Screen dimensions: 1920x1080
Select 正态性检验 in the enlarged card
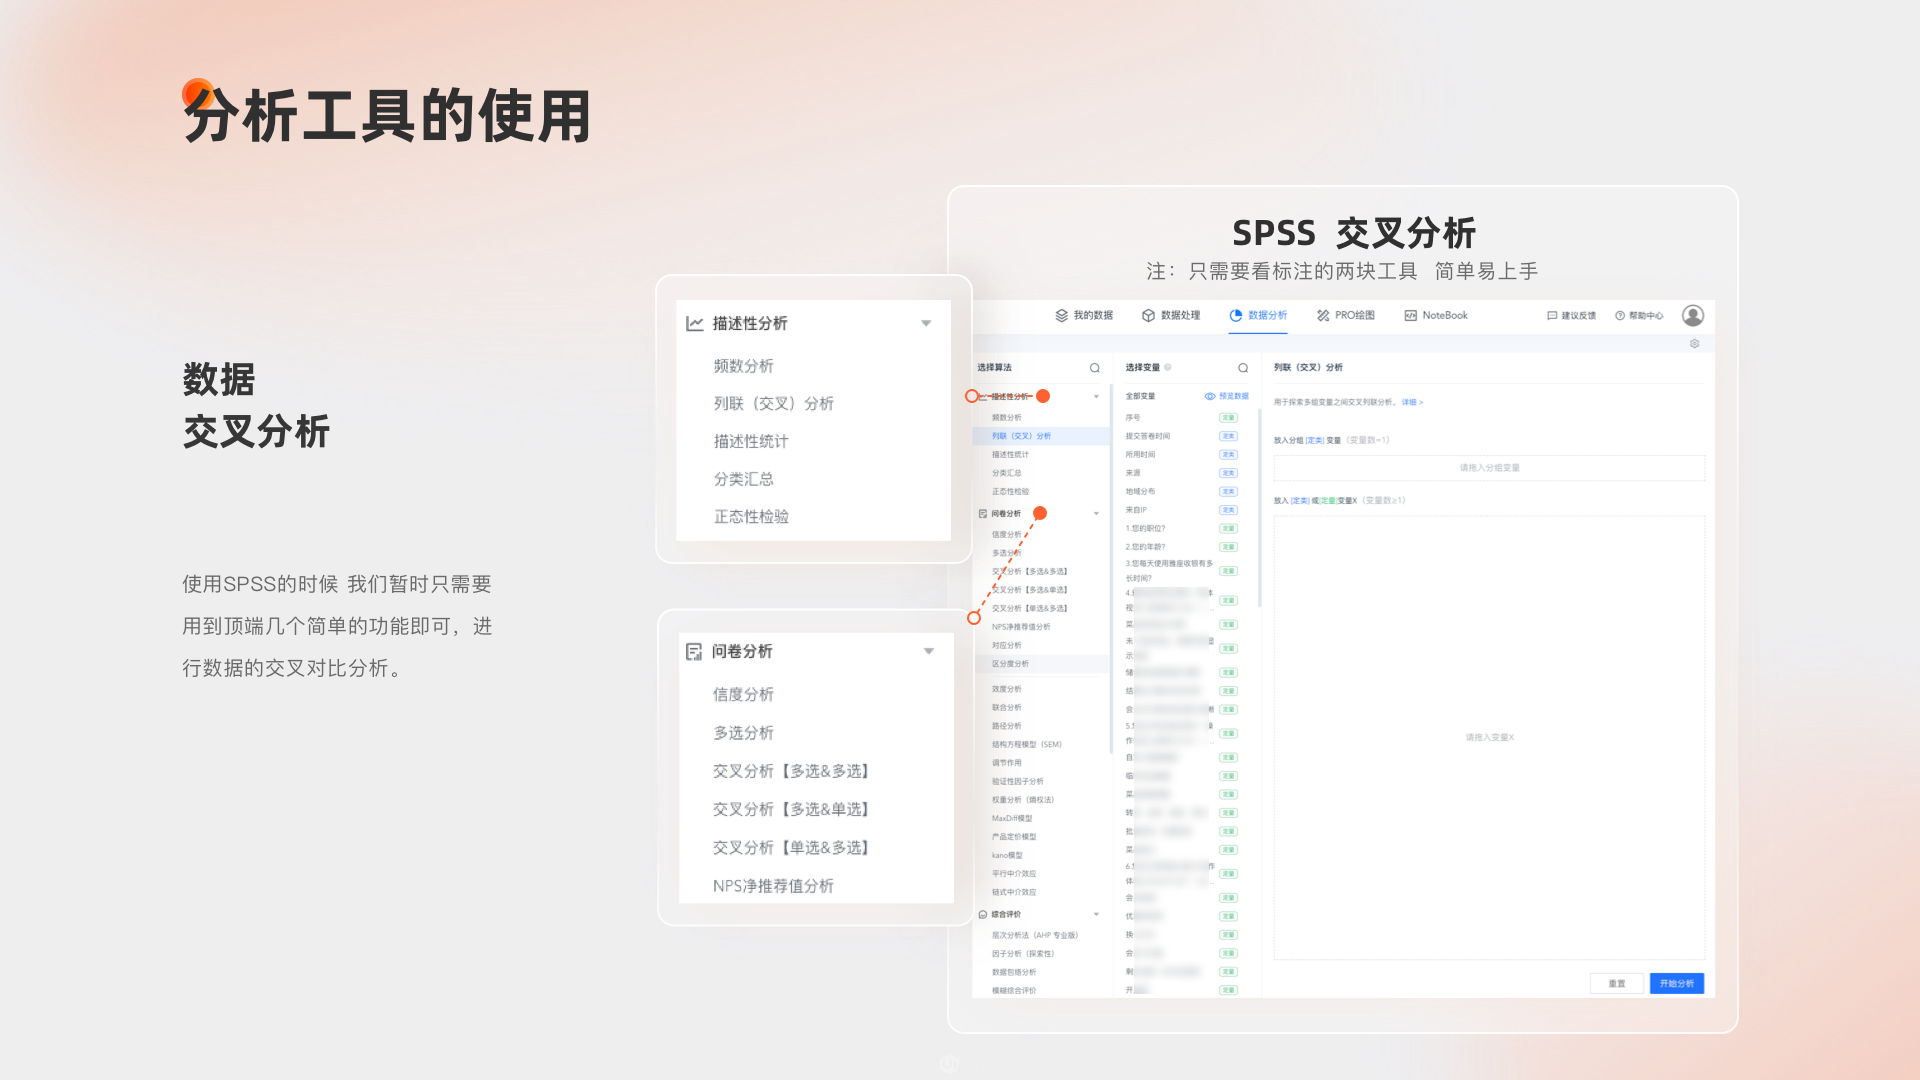[x=751, y=517]
